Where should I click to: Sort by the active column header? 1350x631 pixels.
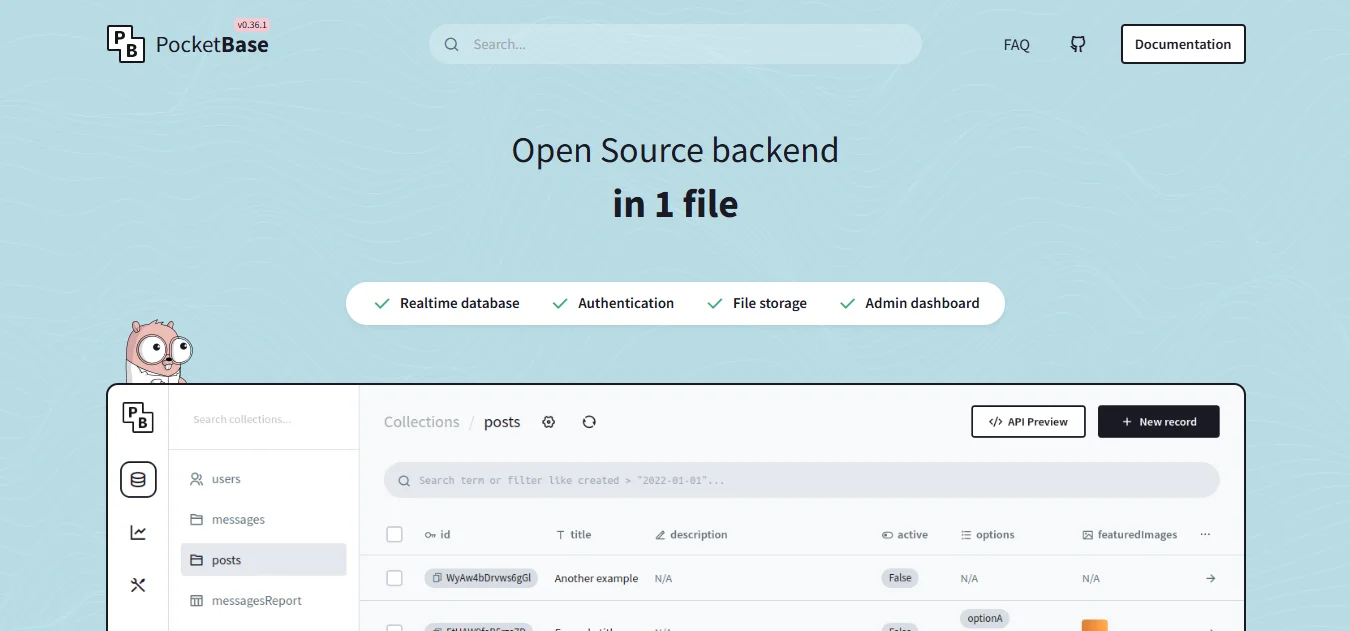click(x=905, y=535)
